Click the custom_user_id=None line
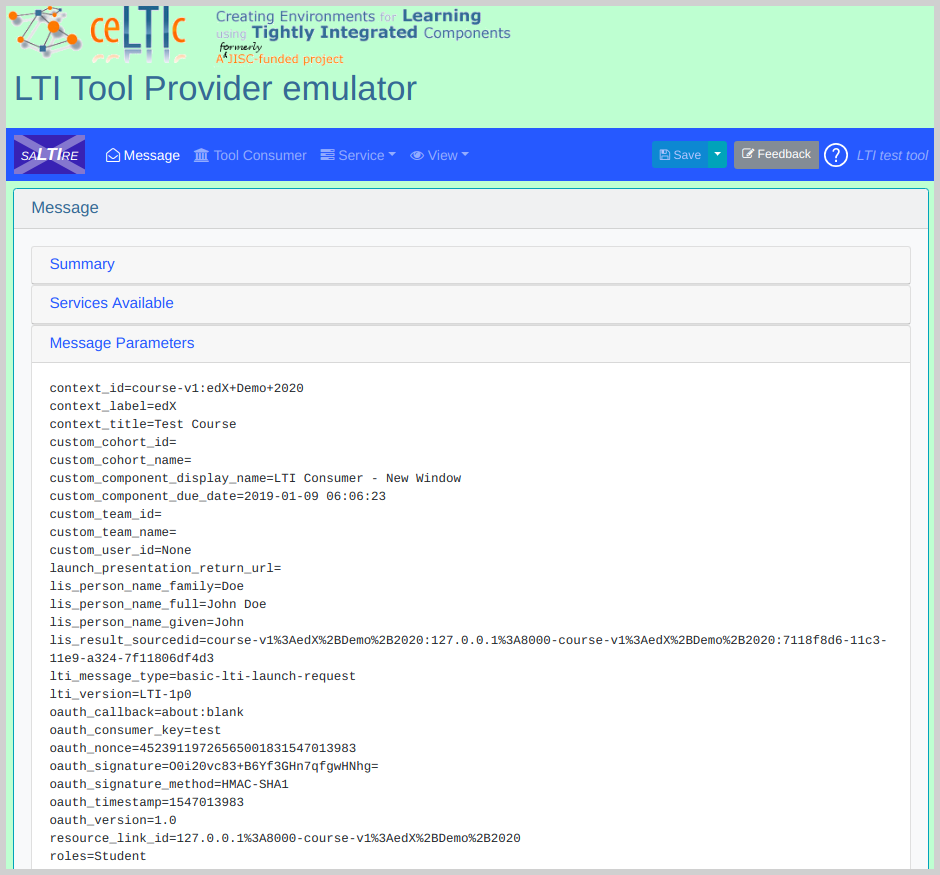The height and width of the screenshot is (875, 940). click(120, 550)
